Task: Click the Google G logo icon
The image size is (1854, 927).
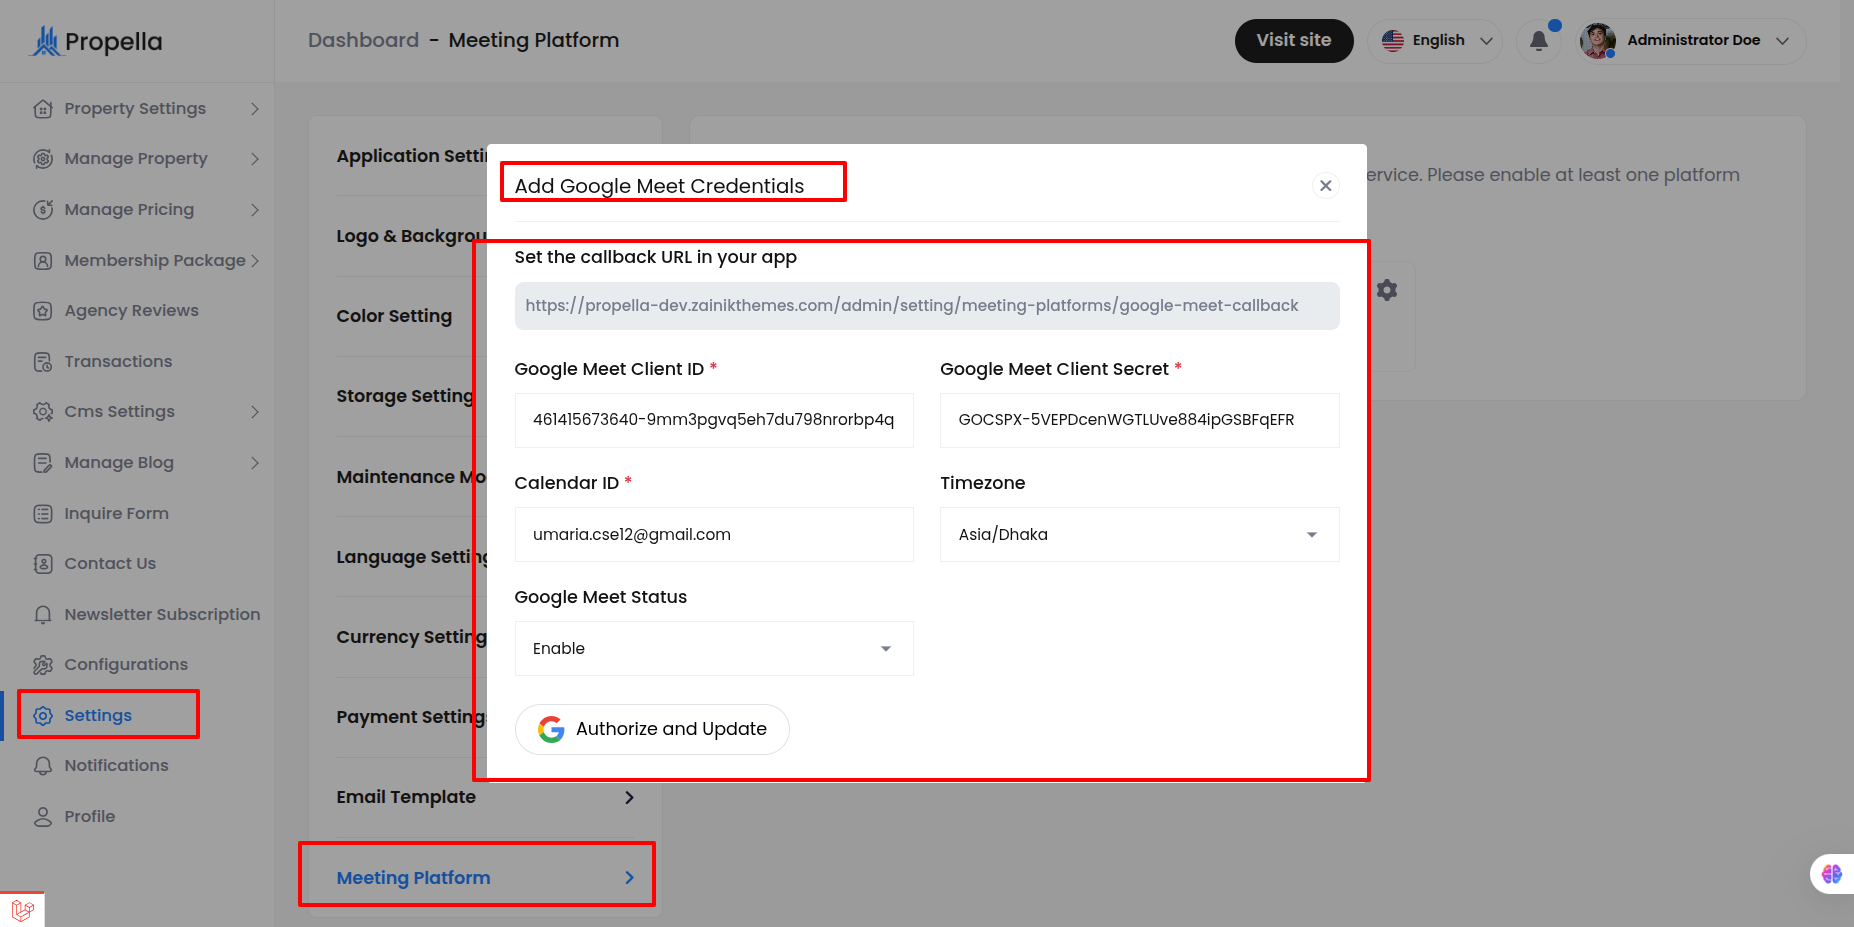Action: (551, 729)
